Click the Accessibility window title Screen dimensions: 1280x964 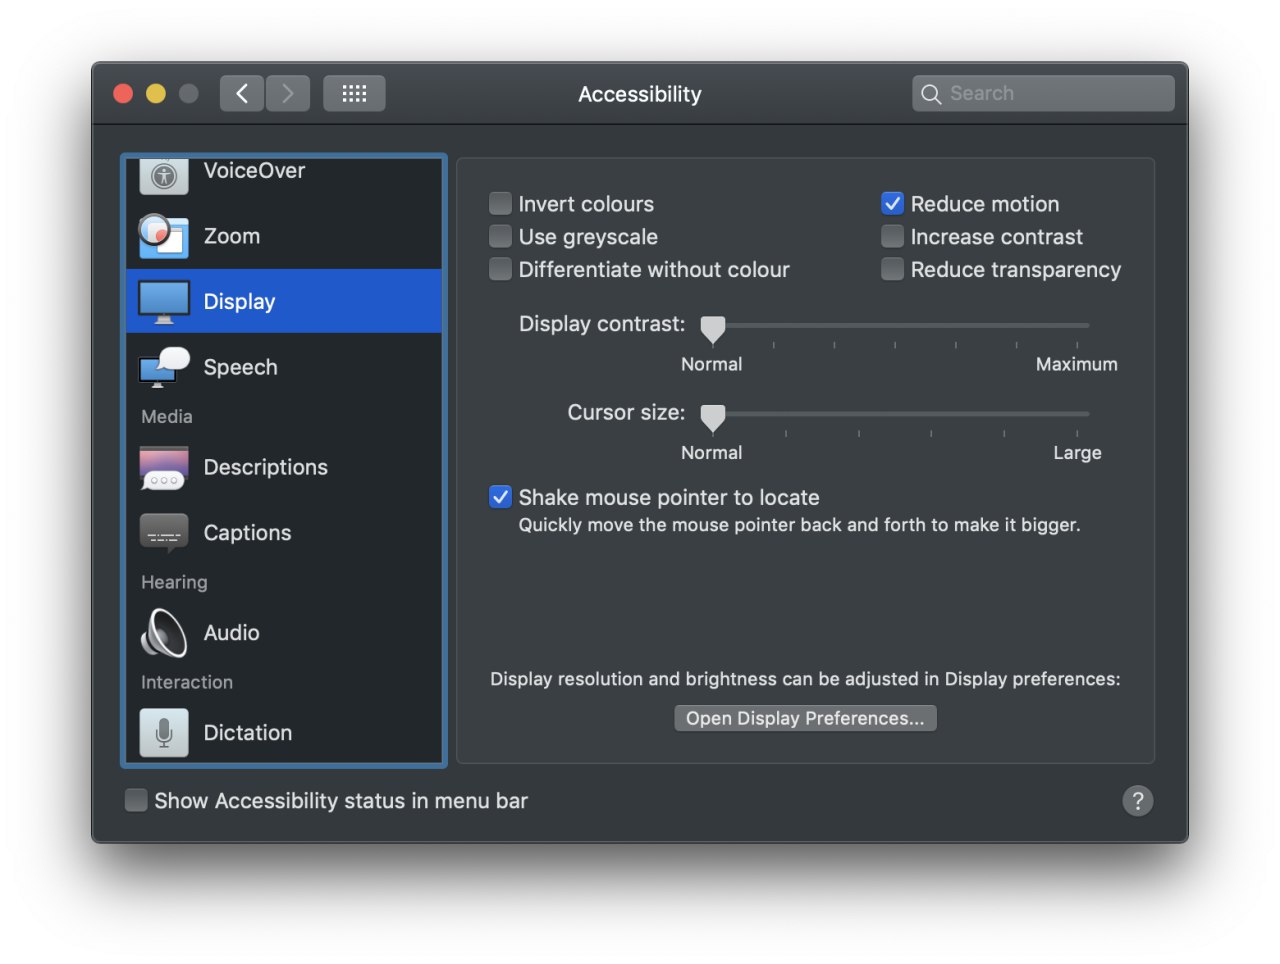[x=640, y=94]
